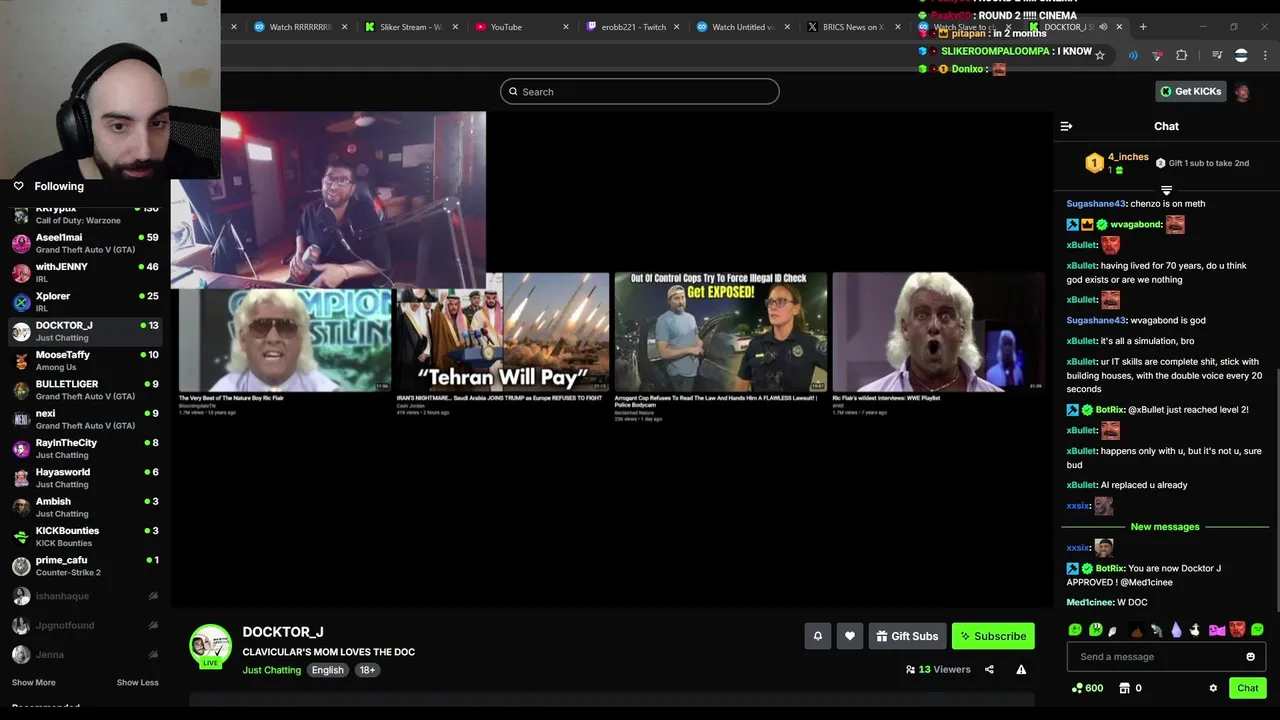Open chat settings gear icon
The width and height of the screenshot is (1280, 720).
tap(1213, 688)
